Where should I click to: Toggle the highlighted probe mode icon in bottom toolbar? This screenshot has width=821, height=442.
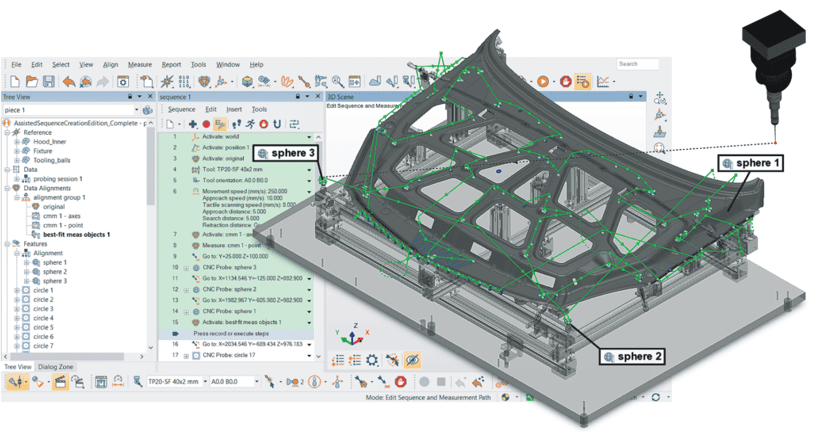click(17, 382)
